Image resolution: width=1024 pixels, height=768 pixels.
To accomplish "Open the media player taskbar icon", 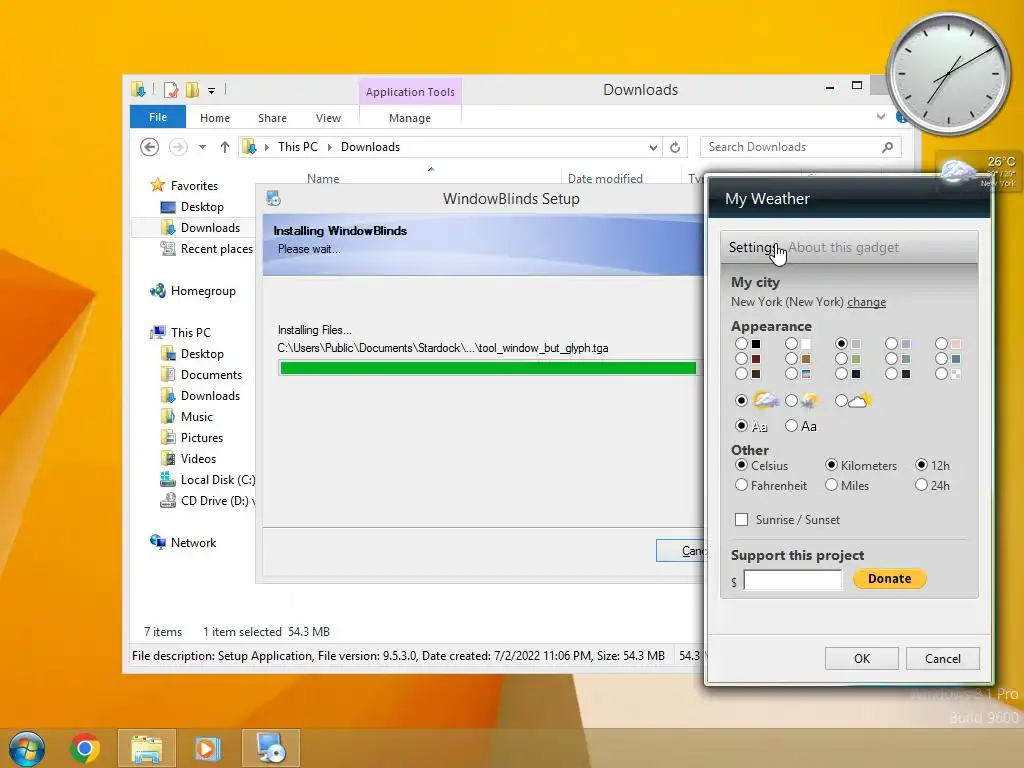I will 208,748.
